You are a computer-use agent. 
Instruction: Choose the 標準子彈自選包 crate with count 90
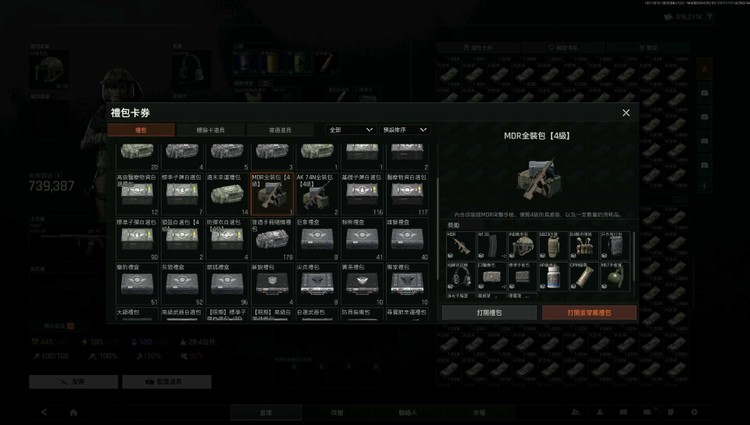(137, 239)
